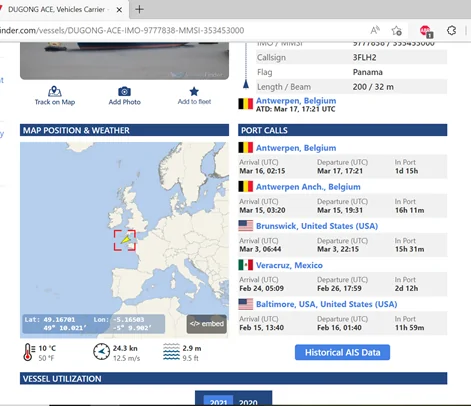Click the ad blocker extension icon

tap(426, 31)
